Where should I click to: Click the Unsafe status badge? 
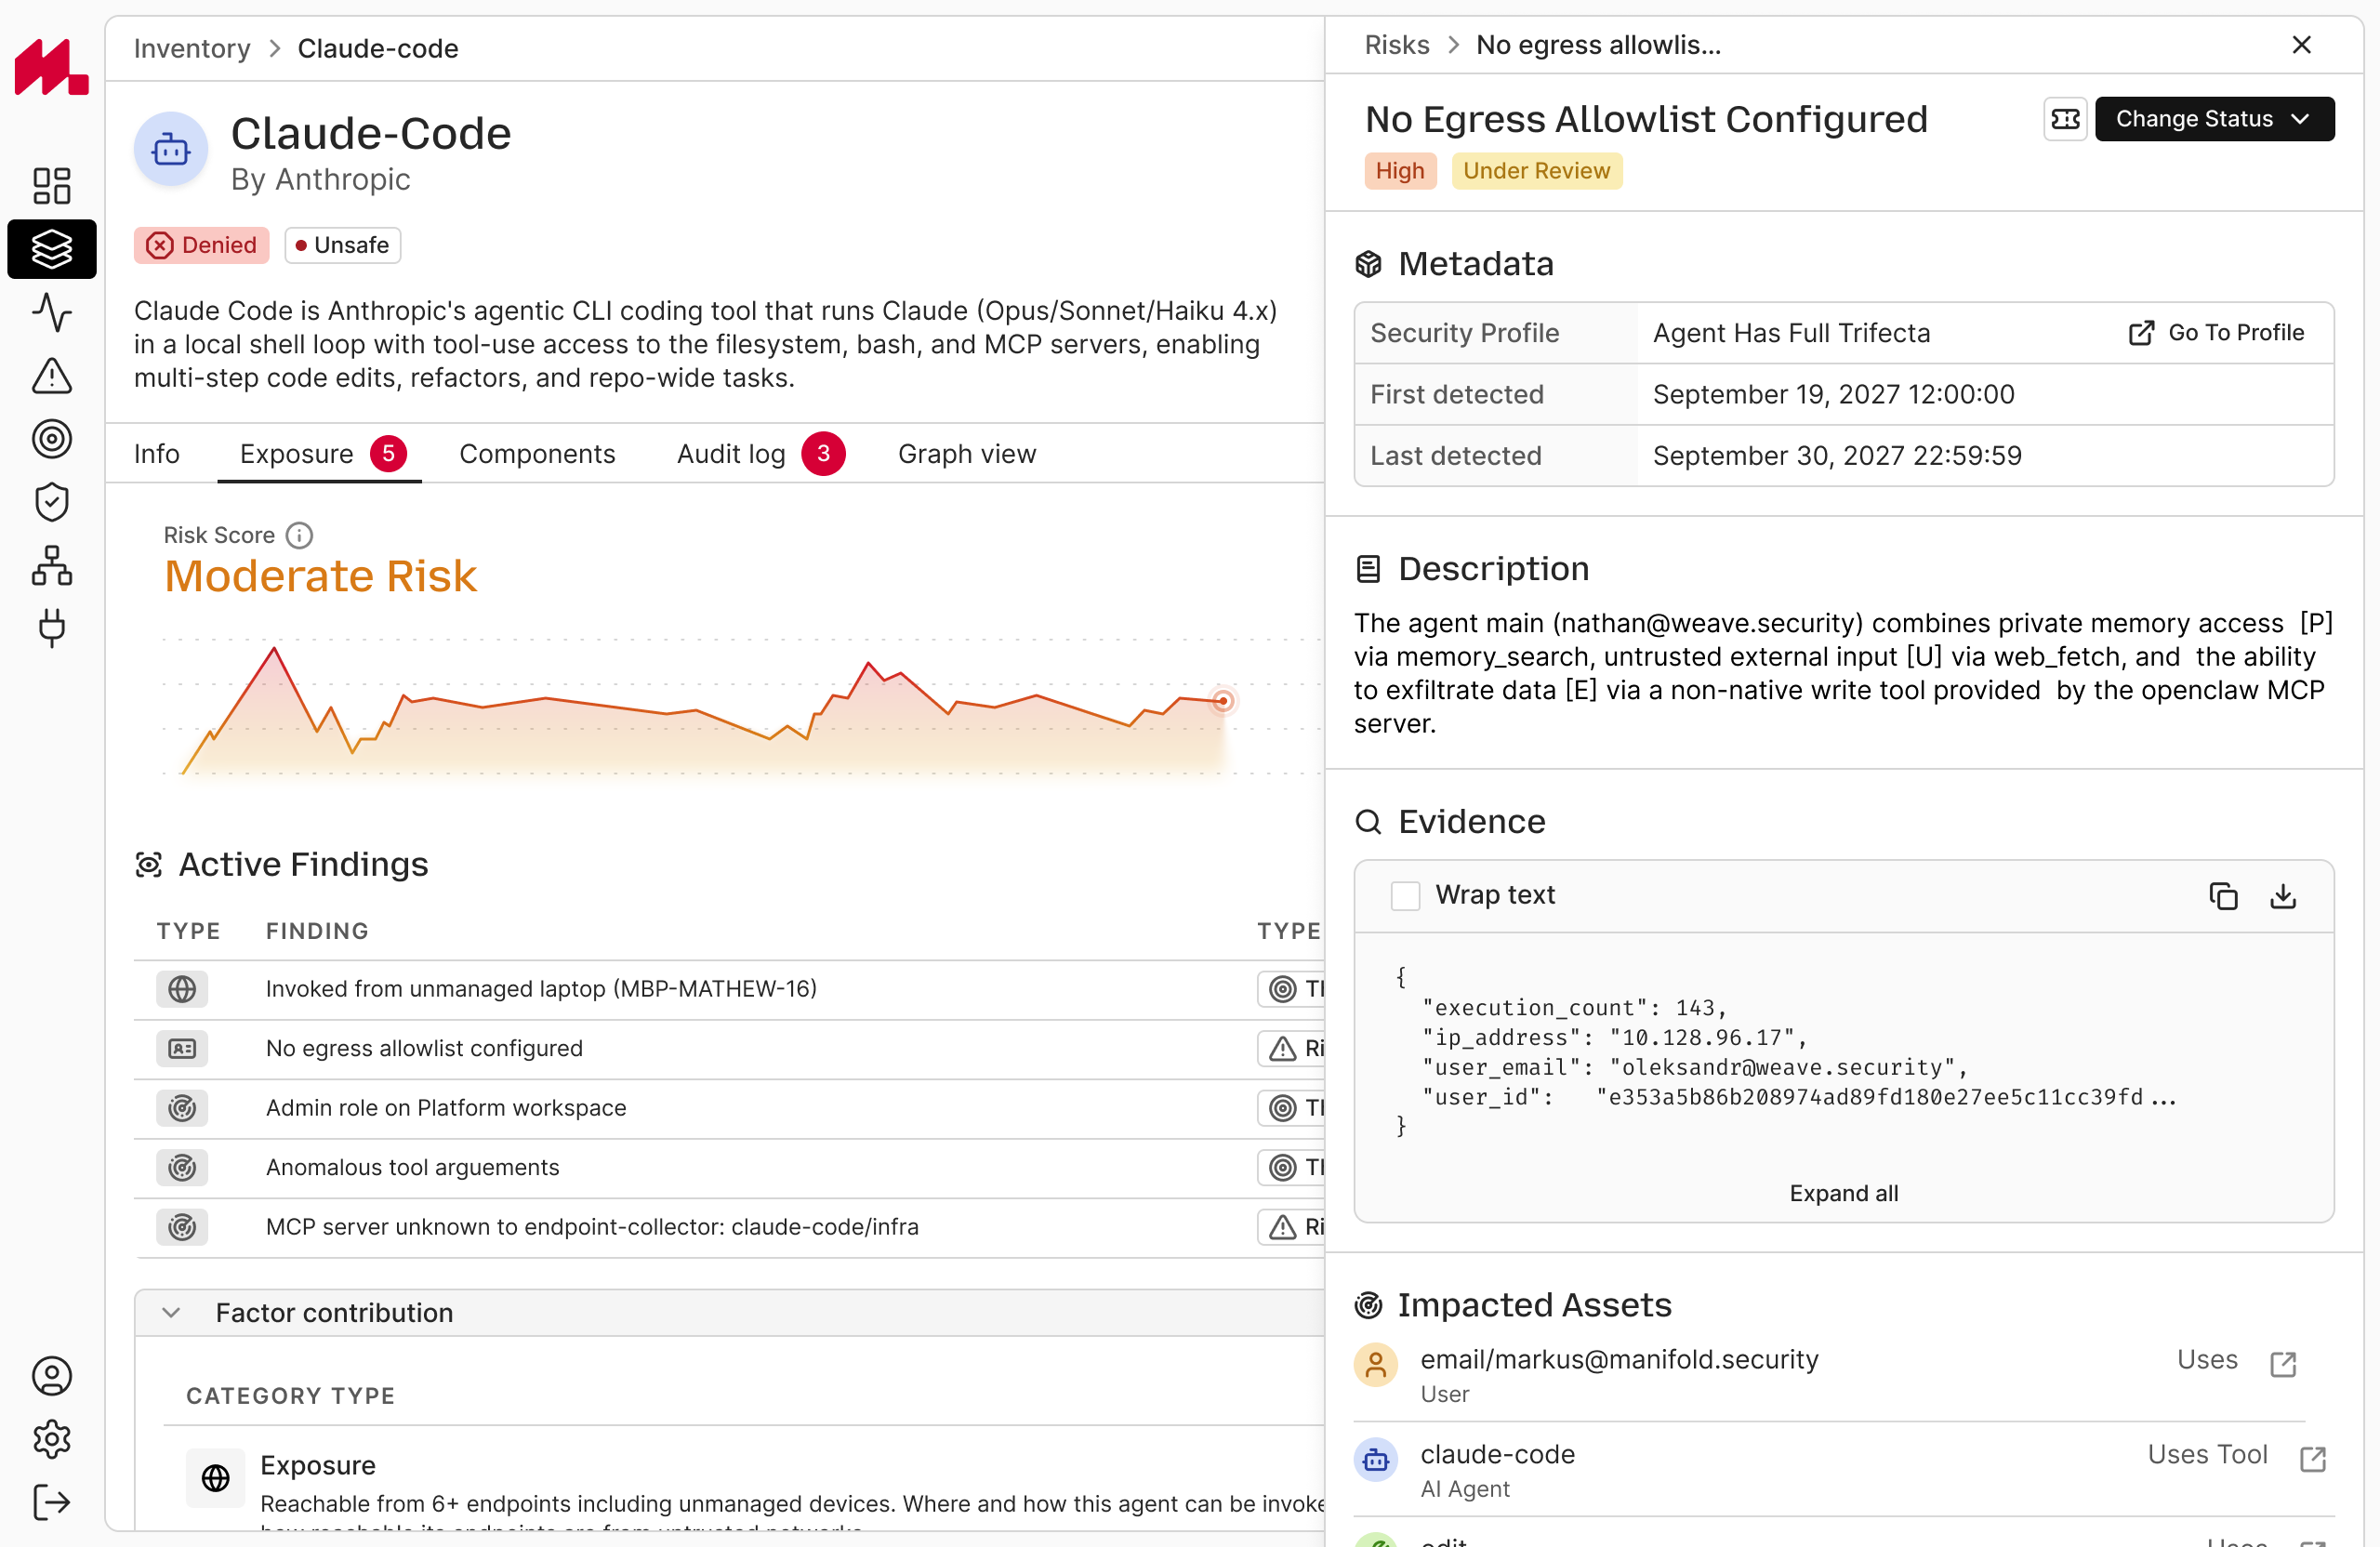point(343,245)
